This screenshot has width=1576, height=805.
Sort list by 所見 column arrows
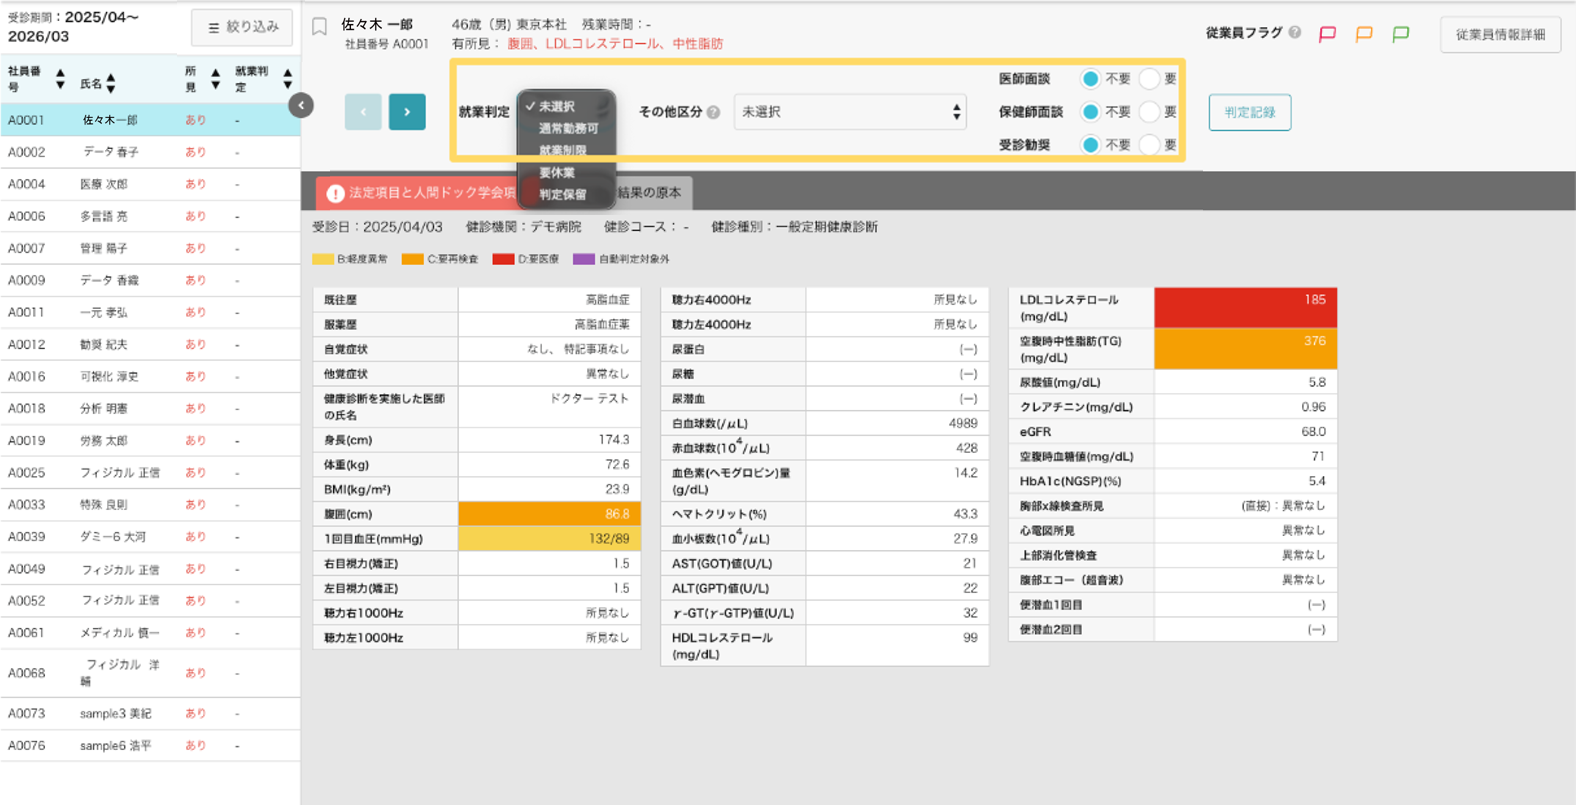215,79
